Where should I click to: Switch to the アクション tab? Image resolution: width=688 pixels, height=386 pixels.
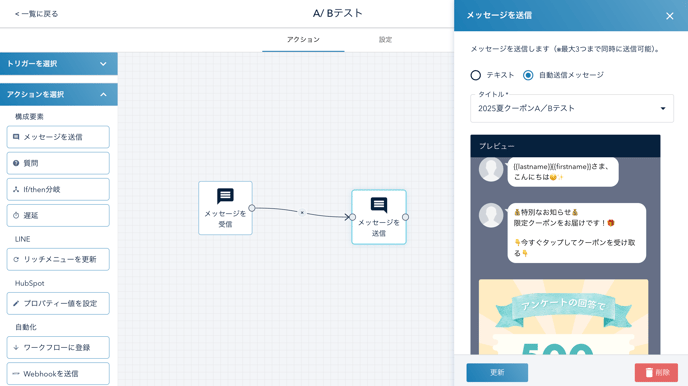[x=303, y=39]
